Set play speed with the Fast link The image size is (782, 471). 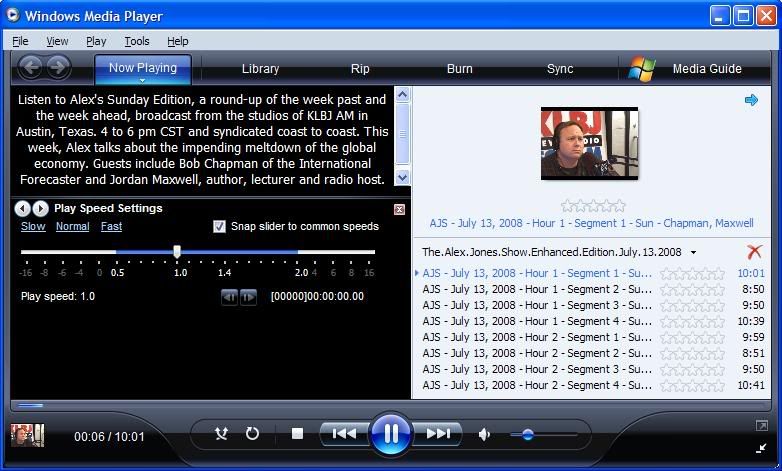[x=111, y=227]
